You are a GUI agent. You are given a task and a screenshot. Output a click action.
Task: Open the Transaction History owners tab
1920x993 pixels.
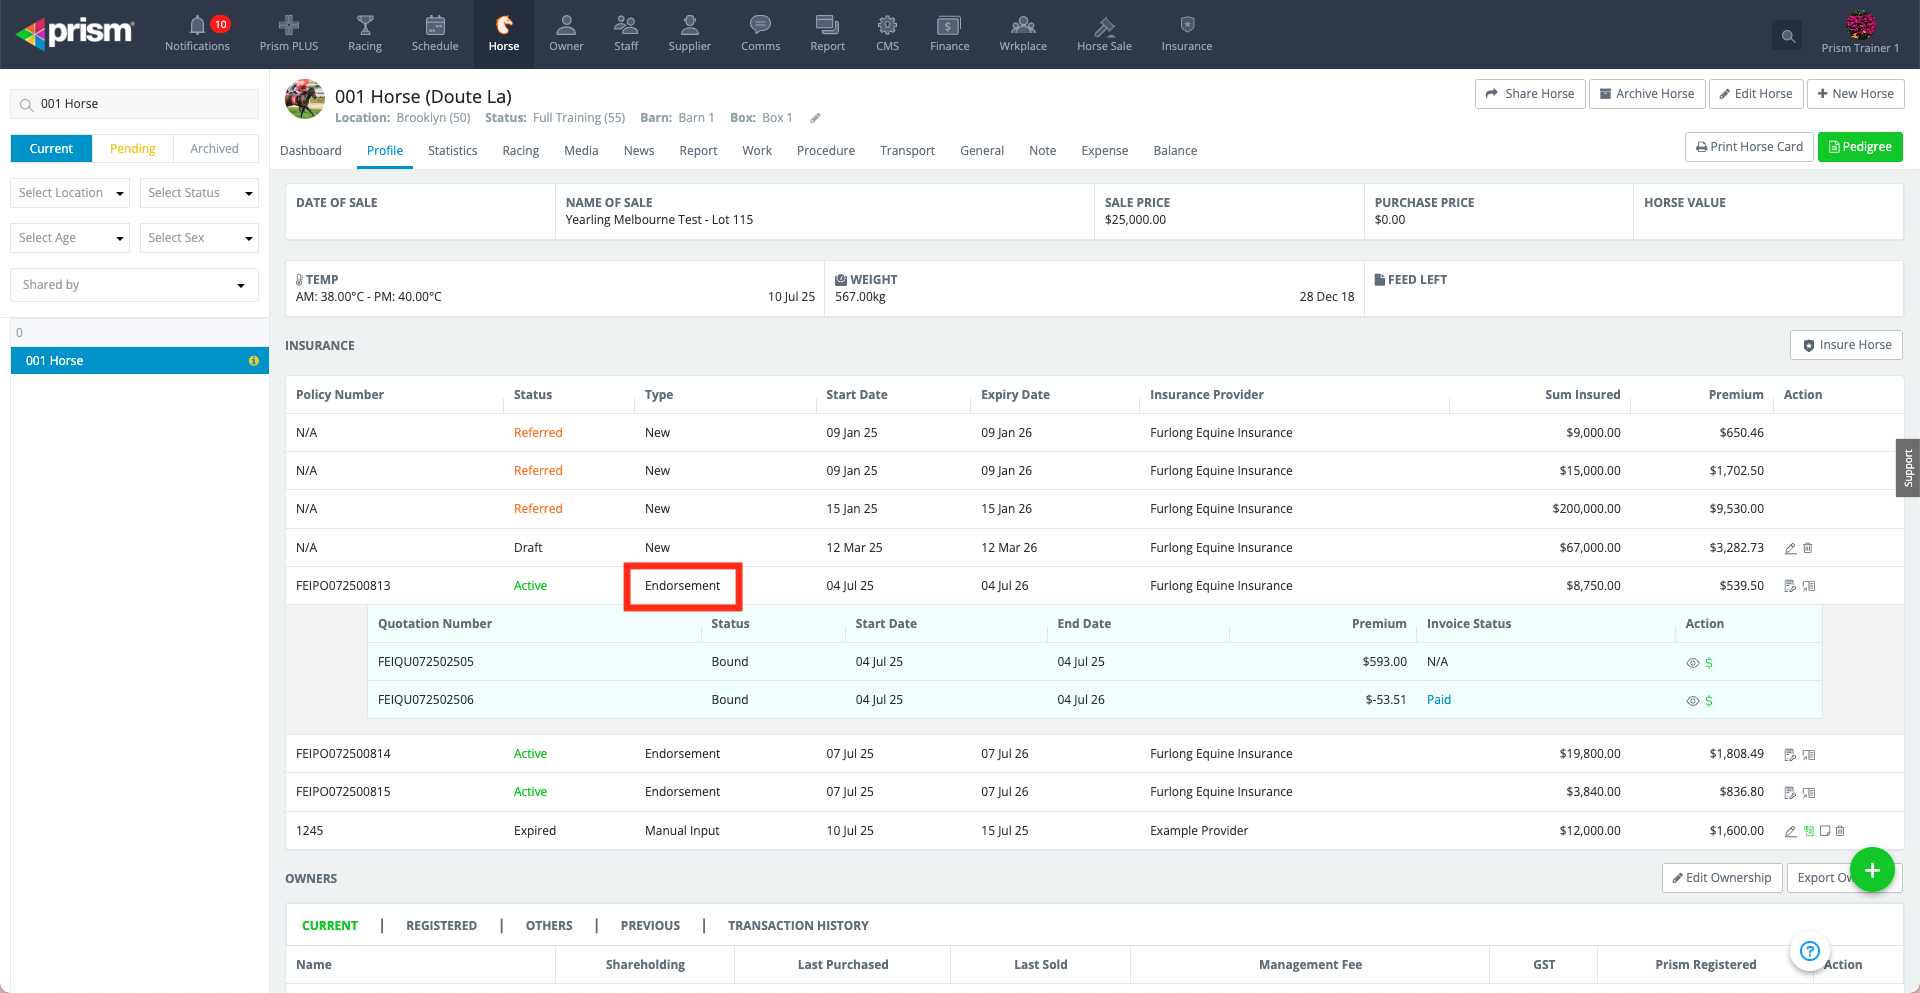tap(797, 926)
